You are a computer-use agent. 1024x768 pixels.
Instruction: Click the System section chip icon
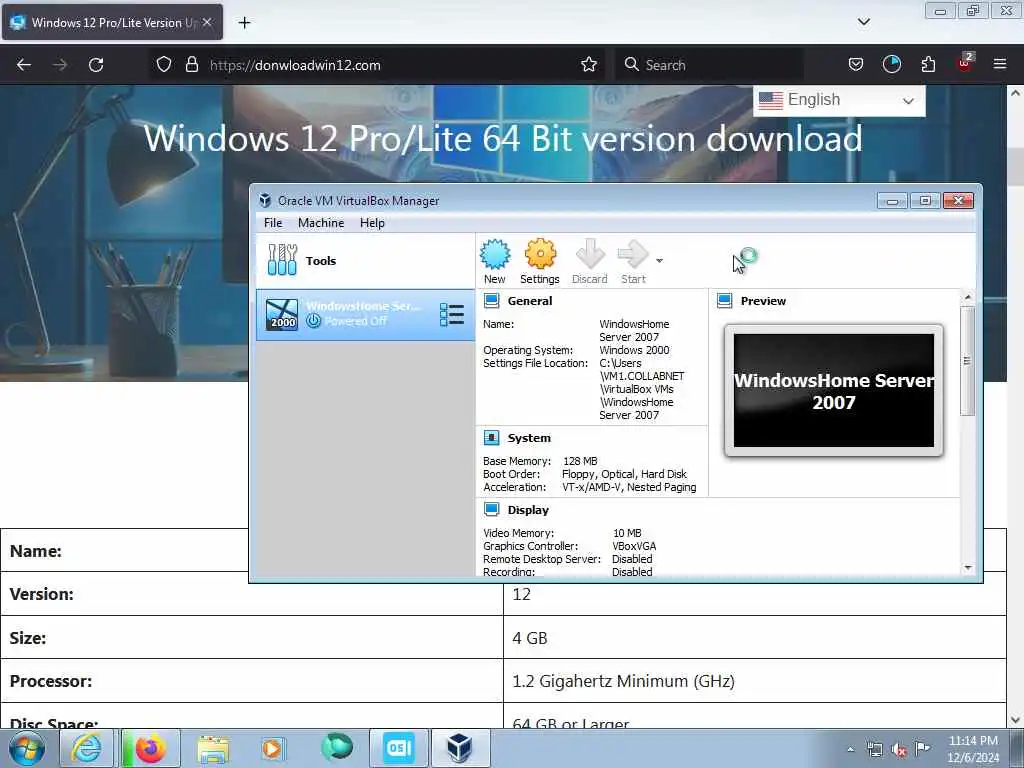tap(492, 438)
